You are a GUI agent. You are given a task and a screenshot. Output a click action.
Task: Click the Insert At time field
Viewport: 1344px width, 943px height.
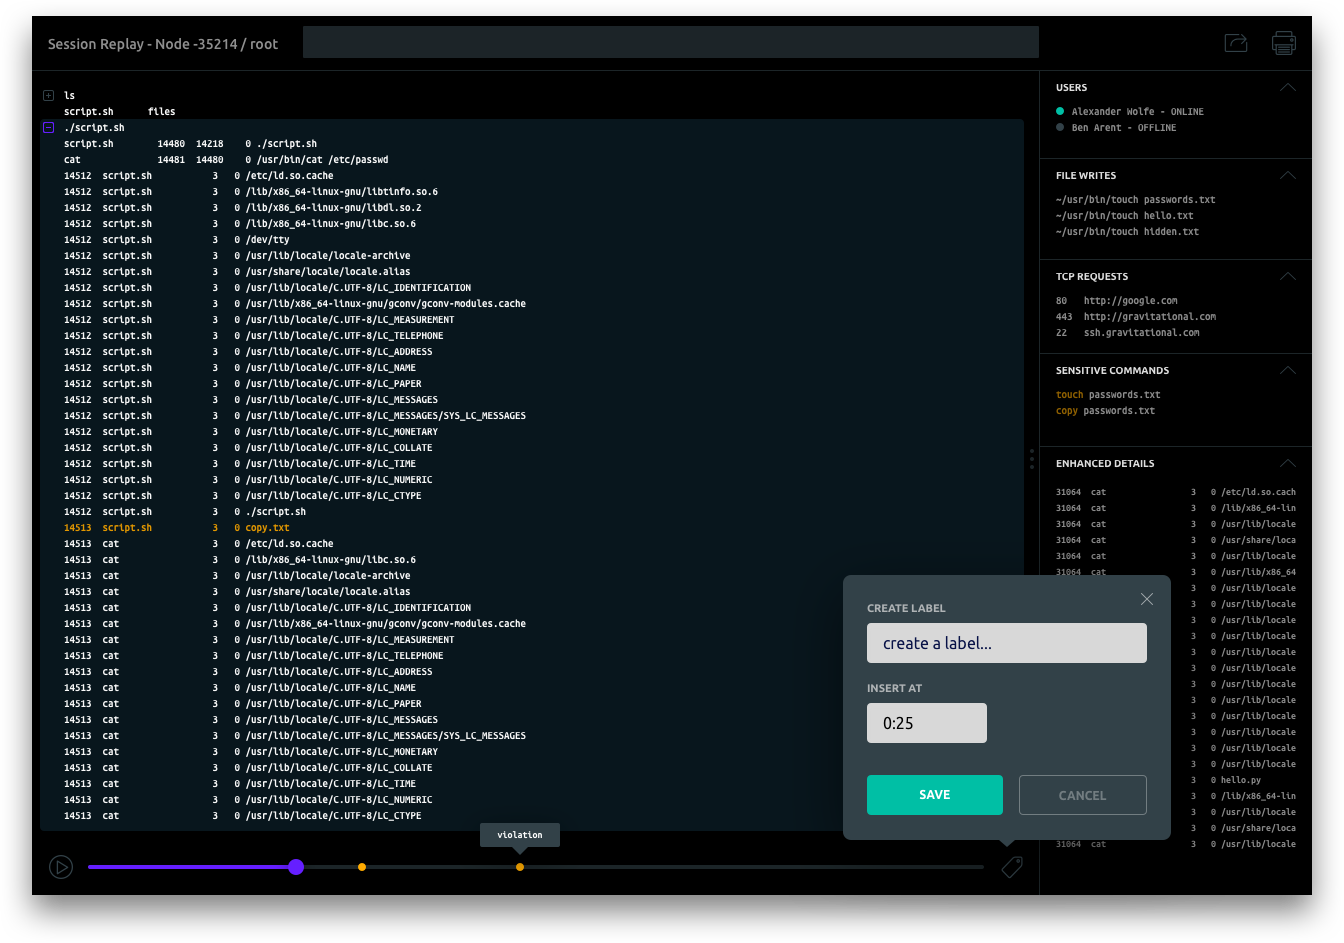(926, 723)
